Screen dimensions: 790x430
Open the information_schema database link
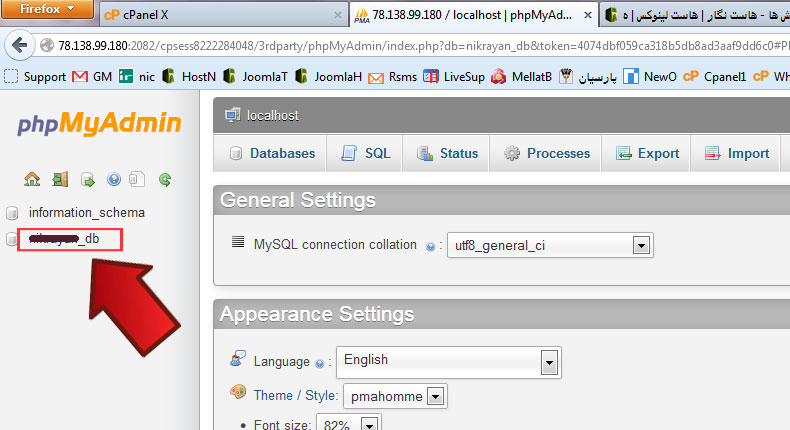(87, 212)
